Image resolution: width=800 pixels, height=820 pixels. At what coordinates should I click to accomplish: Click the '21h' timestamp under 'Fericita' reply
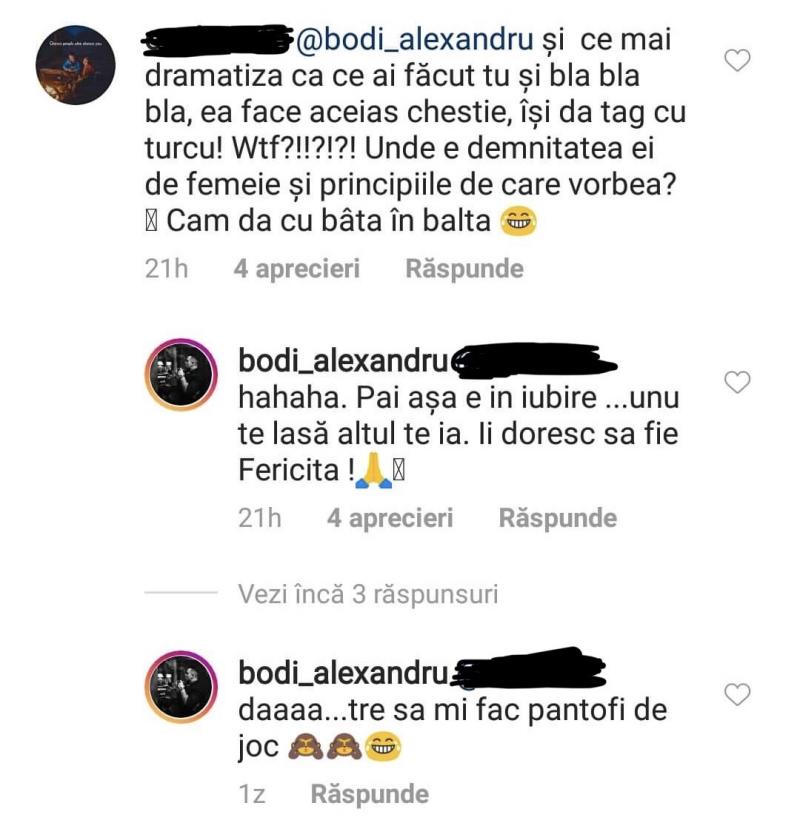[259, 518]
